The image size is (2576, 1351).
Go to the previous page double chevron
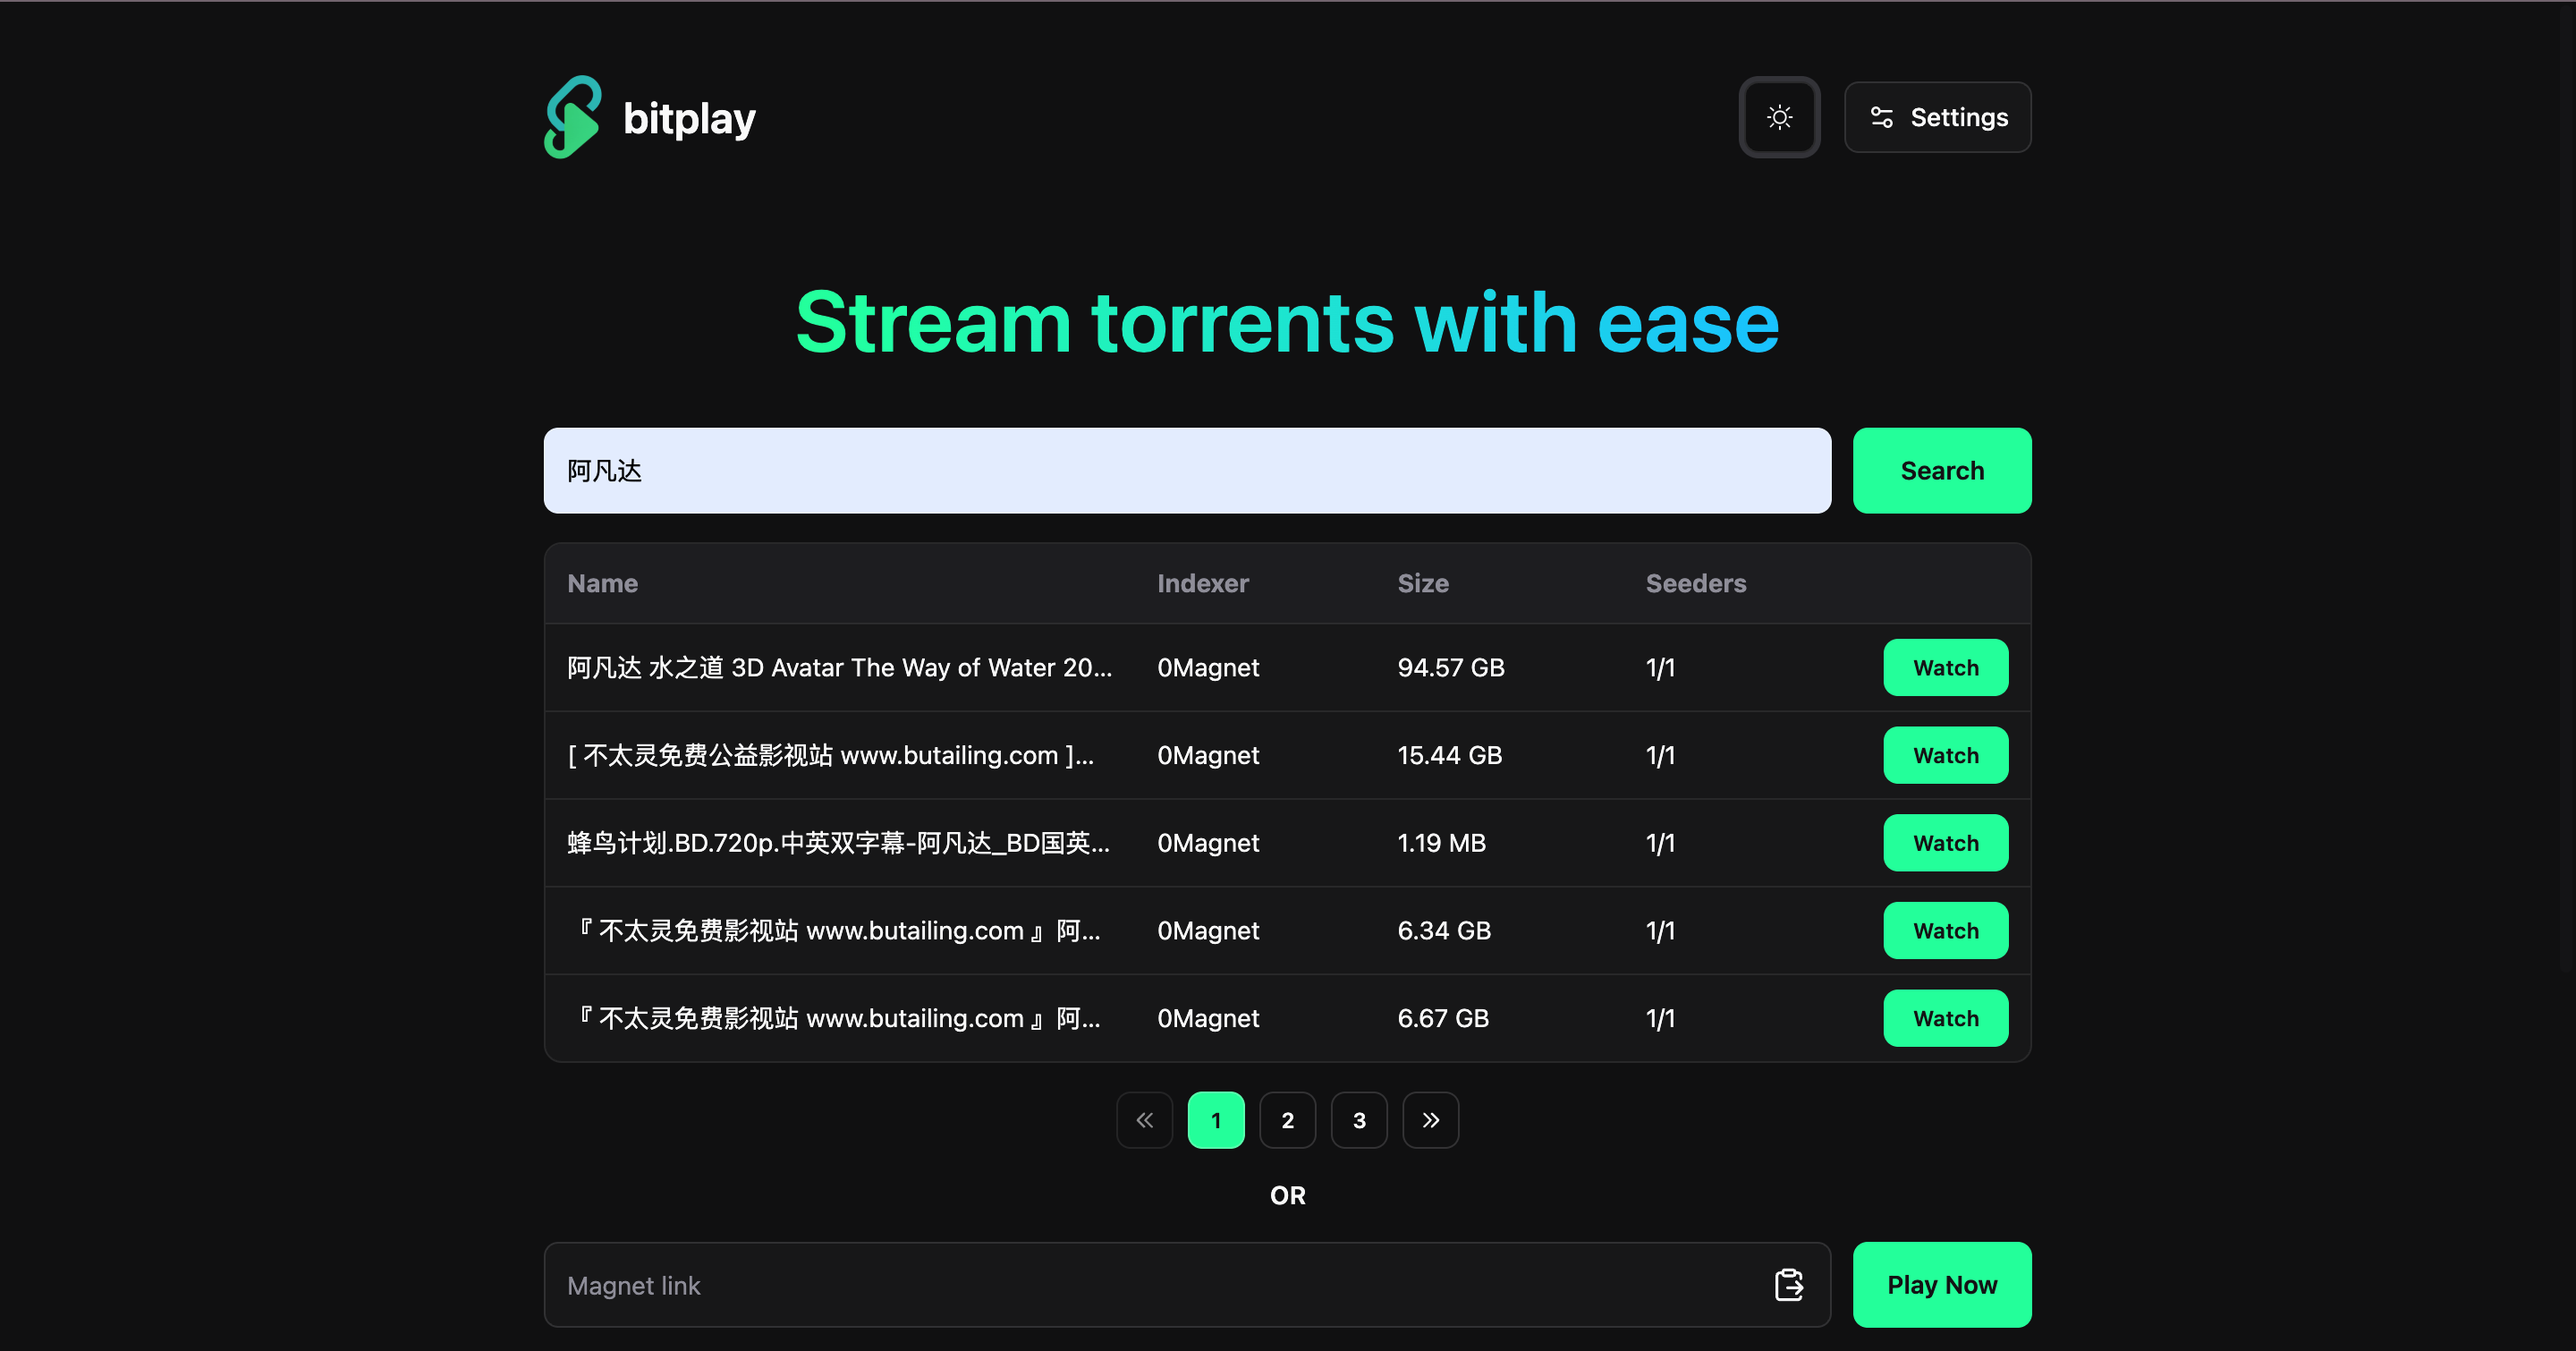[1144, 1120]
